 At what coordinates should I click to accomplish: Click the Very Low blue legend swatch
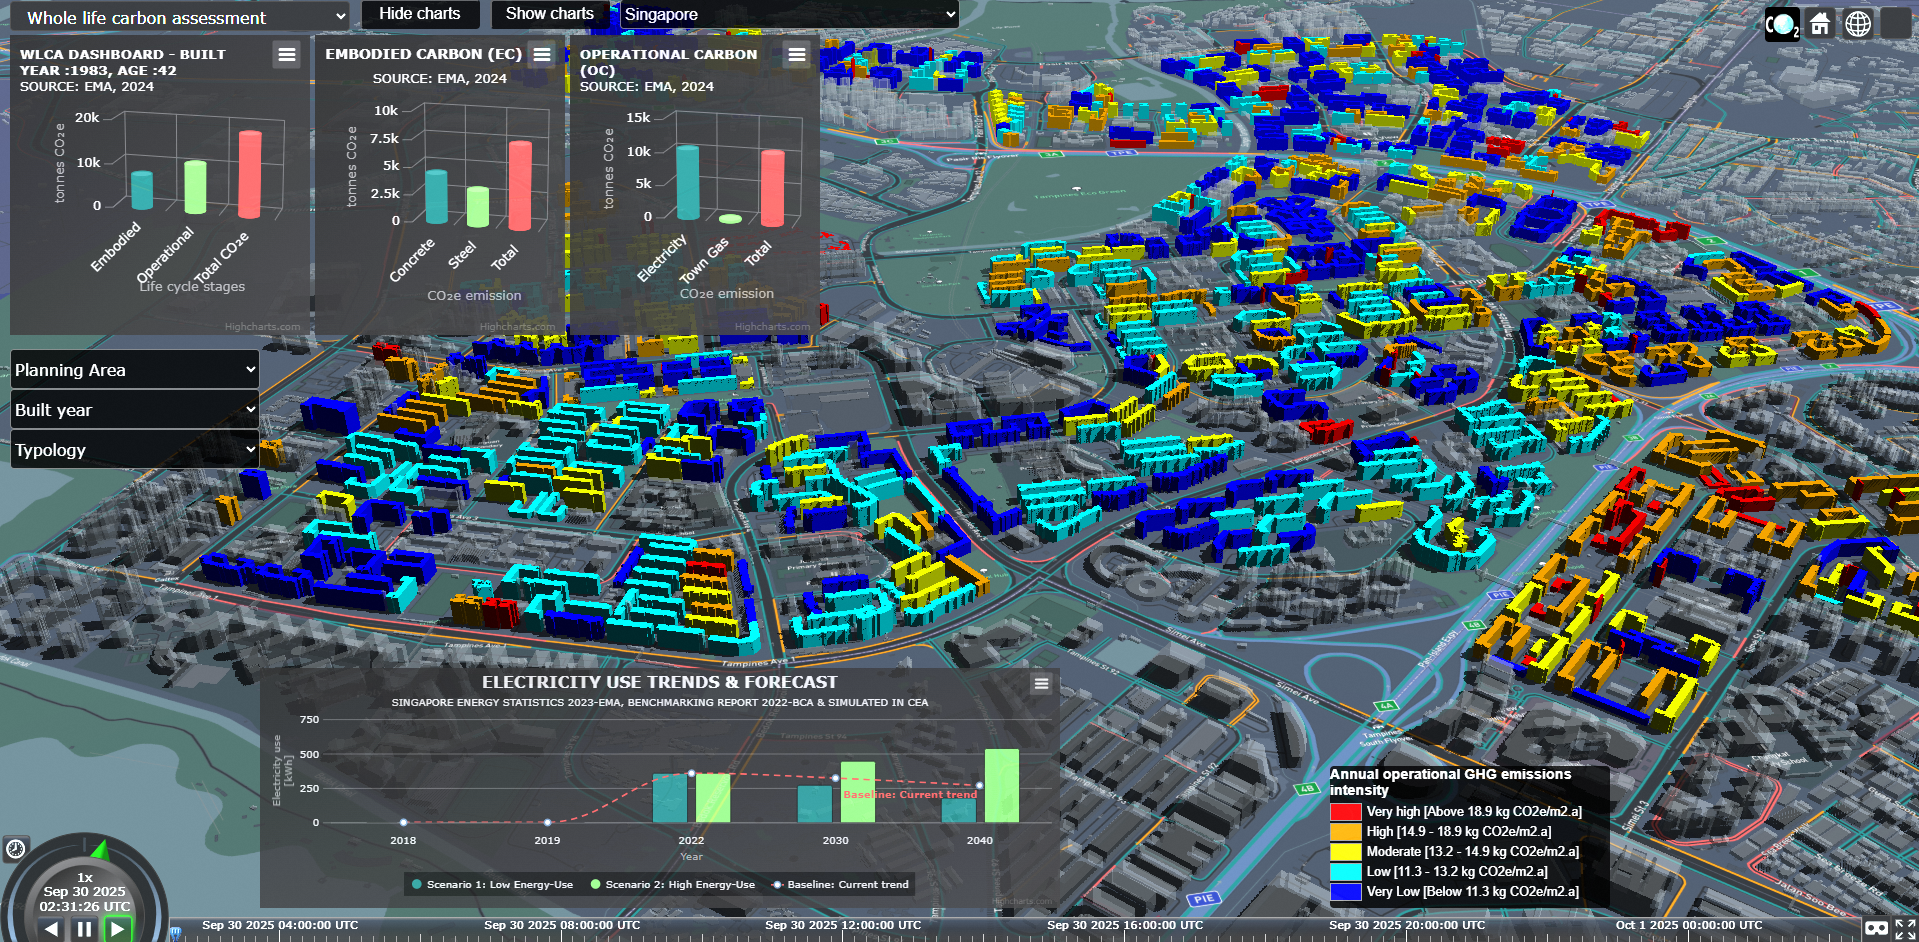coord(1346,892)
